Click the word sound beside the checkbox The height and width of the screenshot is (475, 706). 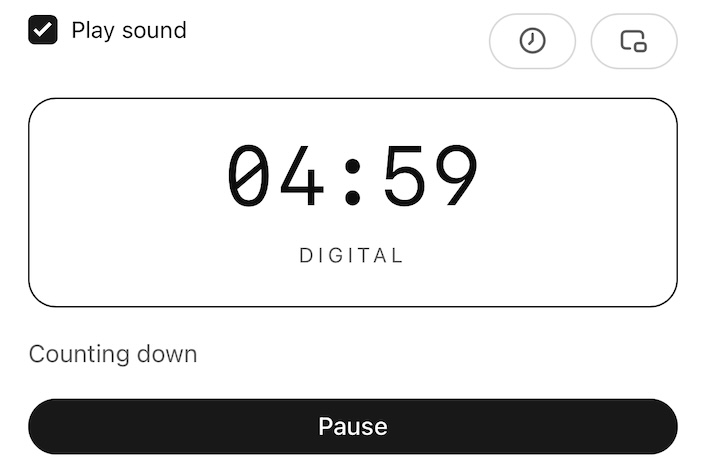tap(153, 30)
